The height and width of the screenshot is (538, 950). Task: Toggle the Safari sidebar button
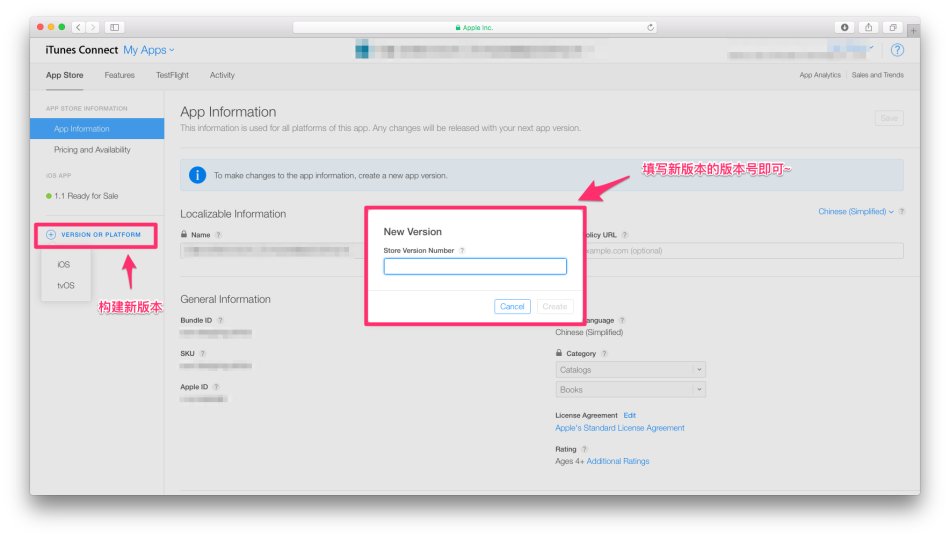115,27
